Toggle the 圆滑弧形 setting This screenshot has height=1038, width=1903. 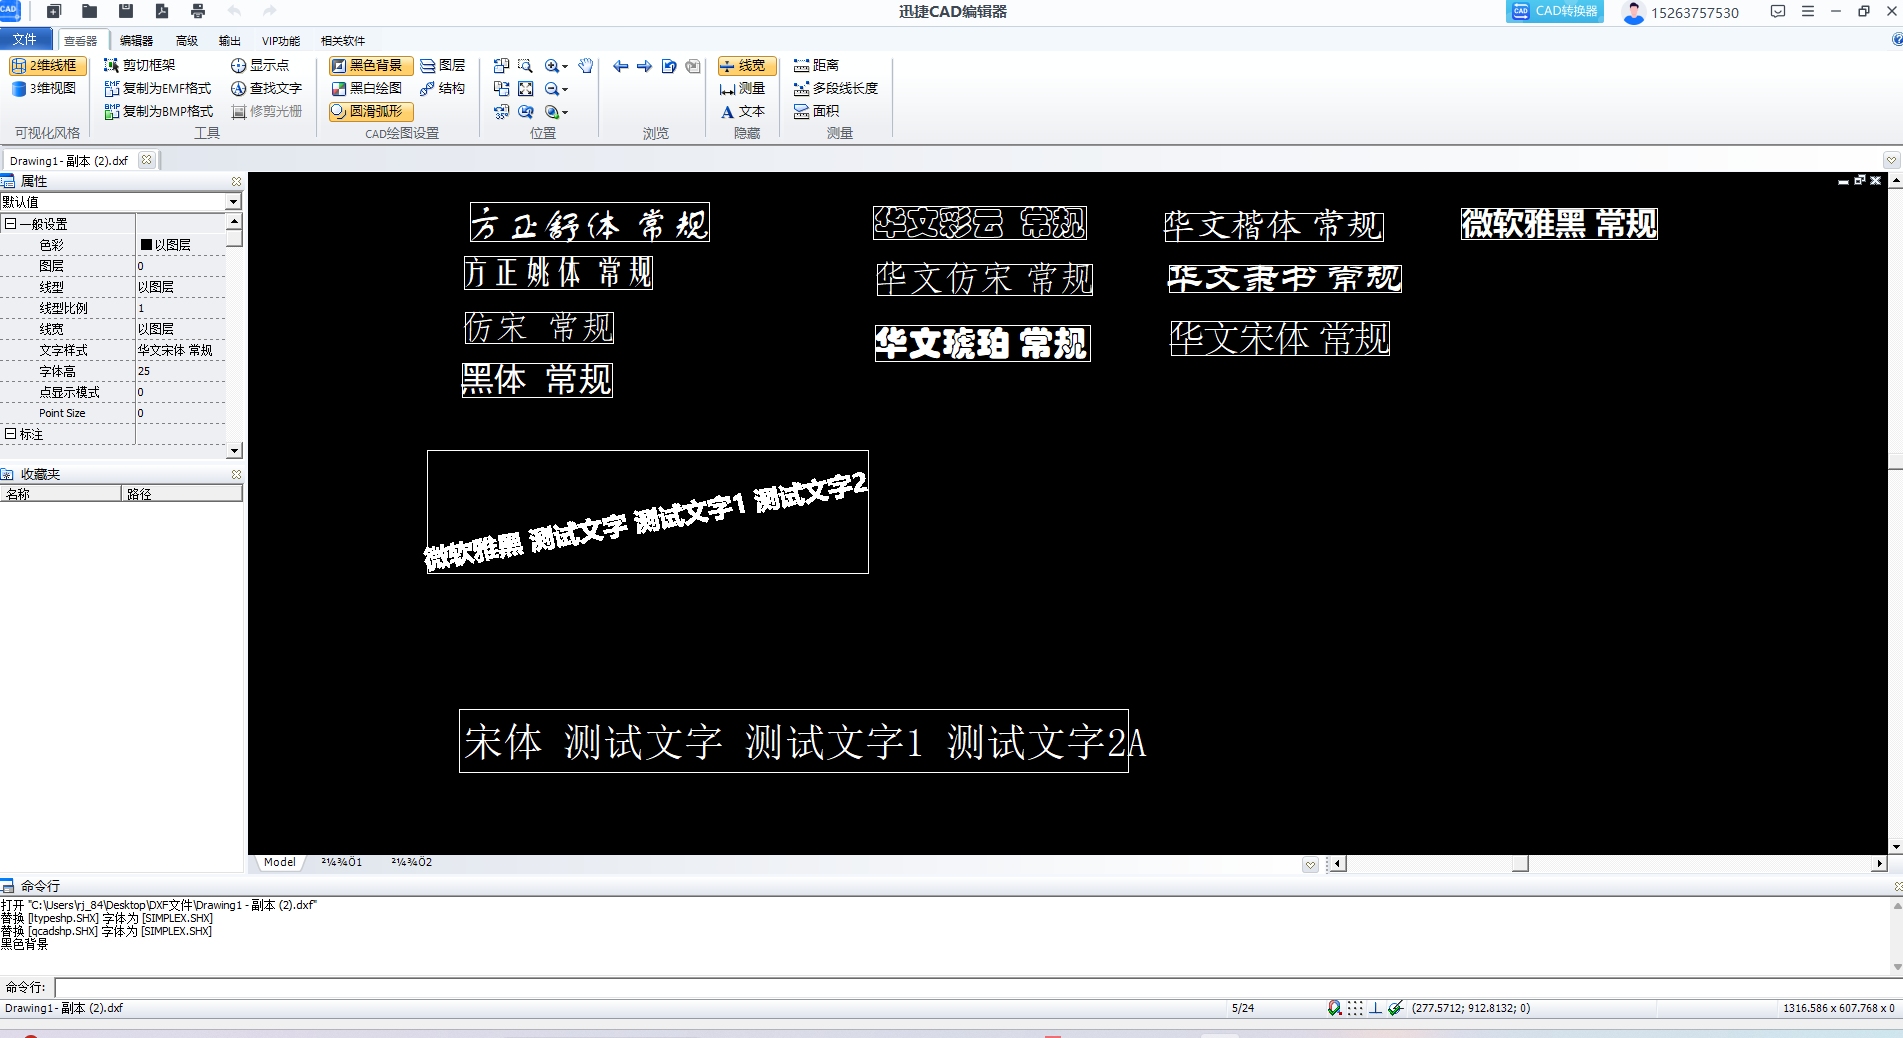tap(370, 111)
